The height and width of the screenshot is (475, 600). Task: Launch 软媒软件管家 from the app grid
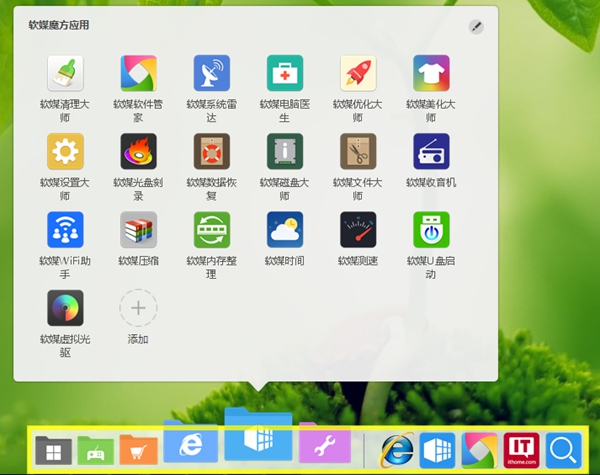138,73
